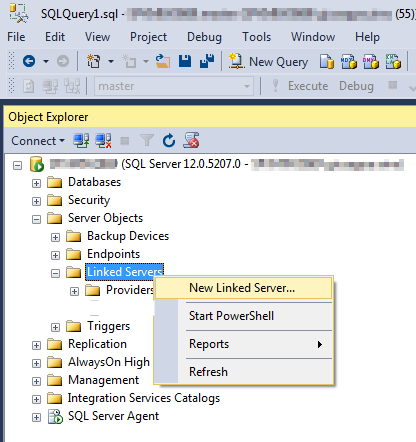Click the Disconnect Object Explorer icon
The height and width of the screenshot is (442, 416).
103,141
